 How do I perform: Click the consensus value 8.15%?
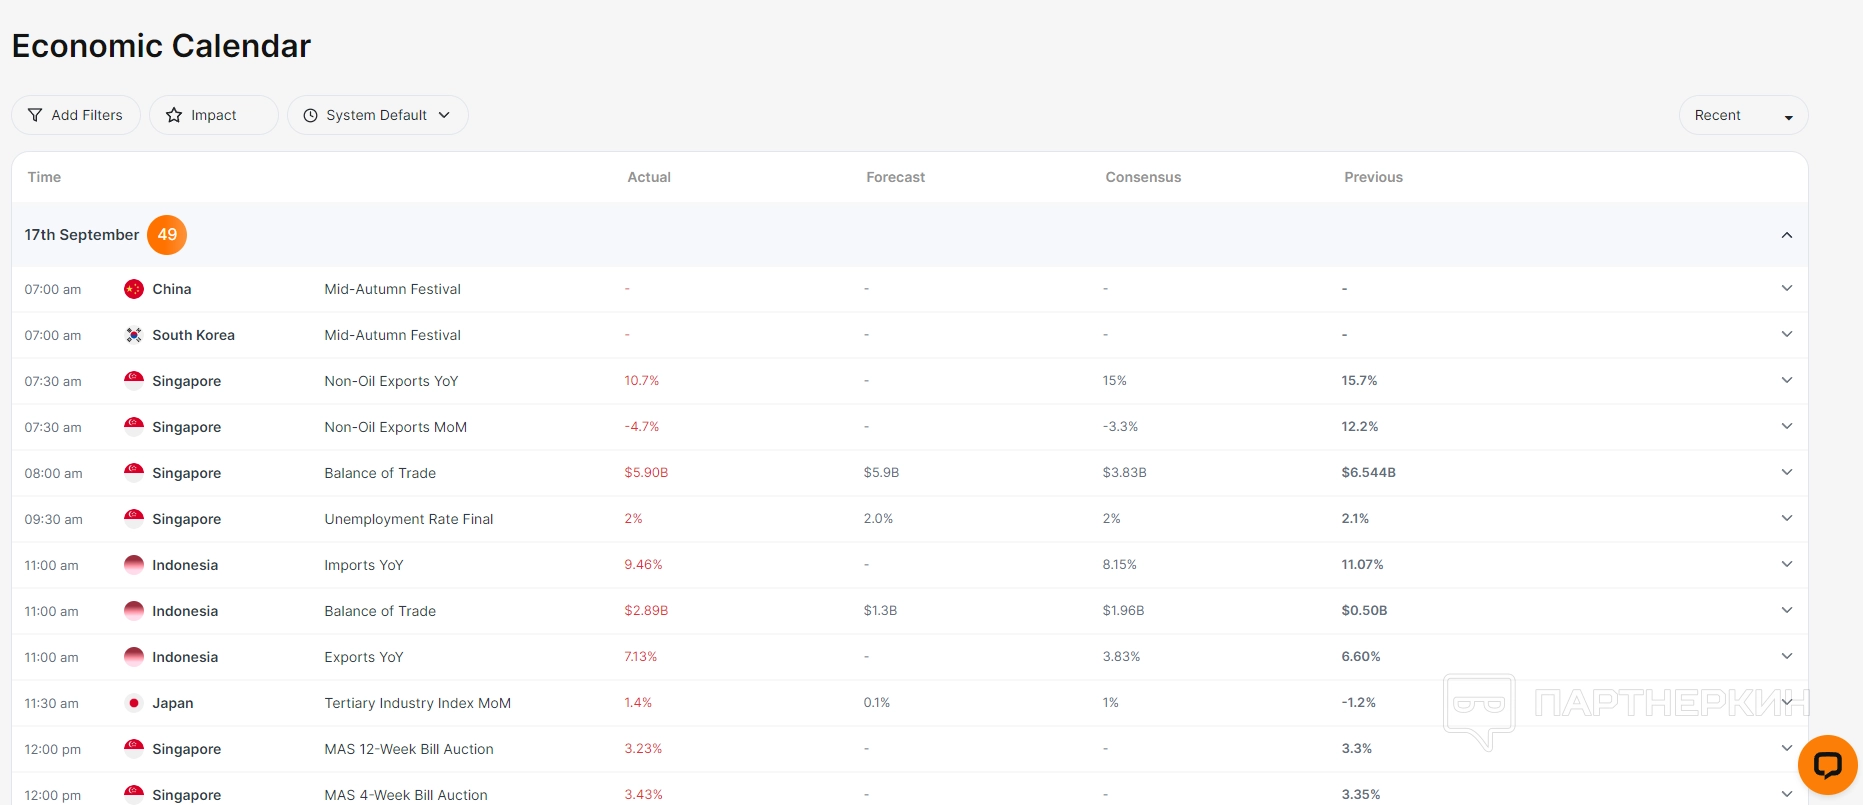1119,565
